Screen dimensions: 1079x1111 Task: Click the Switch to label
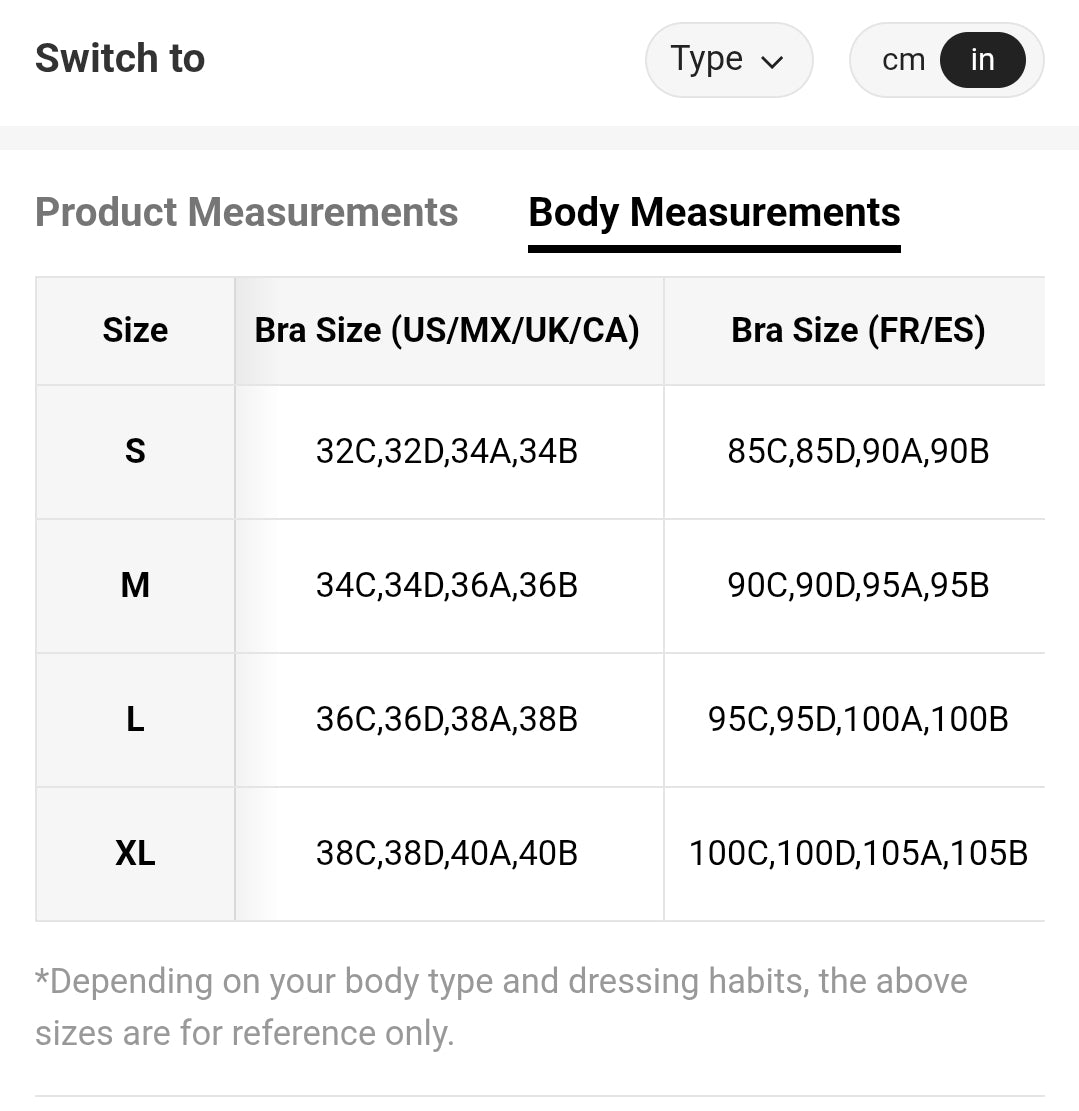(120, 59)
